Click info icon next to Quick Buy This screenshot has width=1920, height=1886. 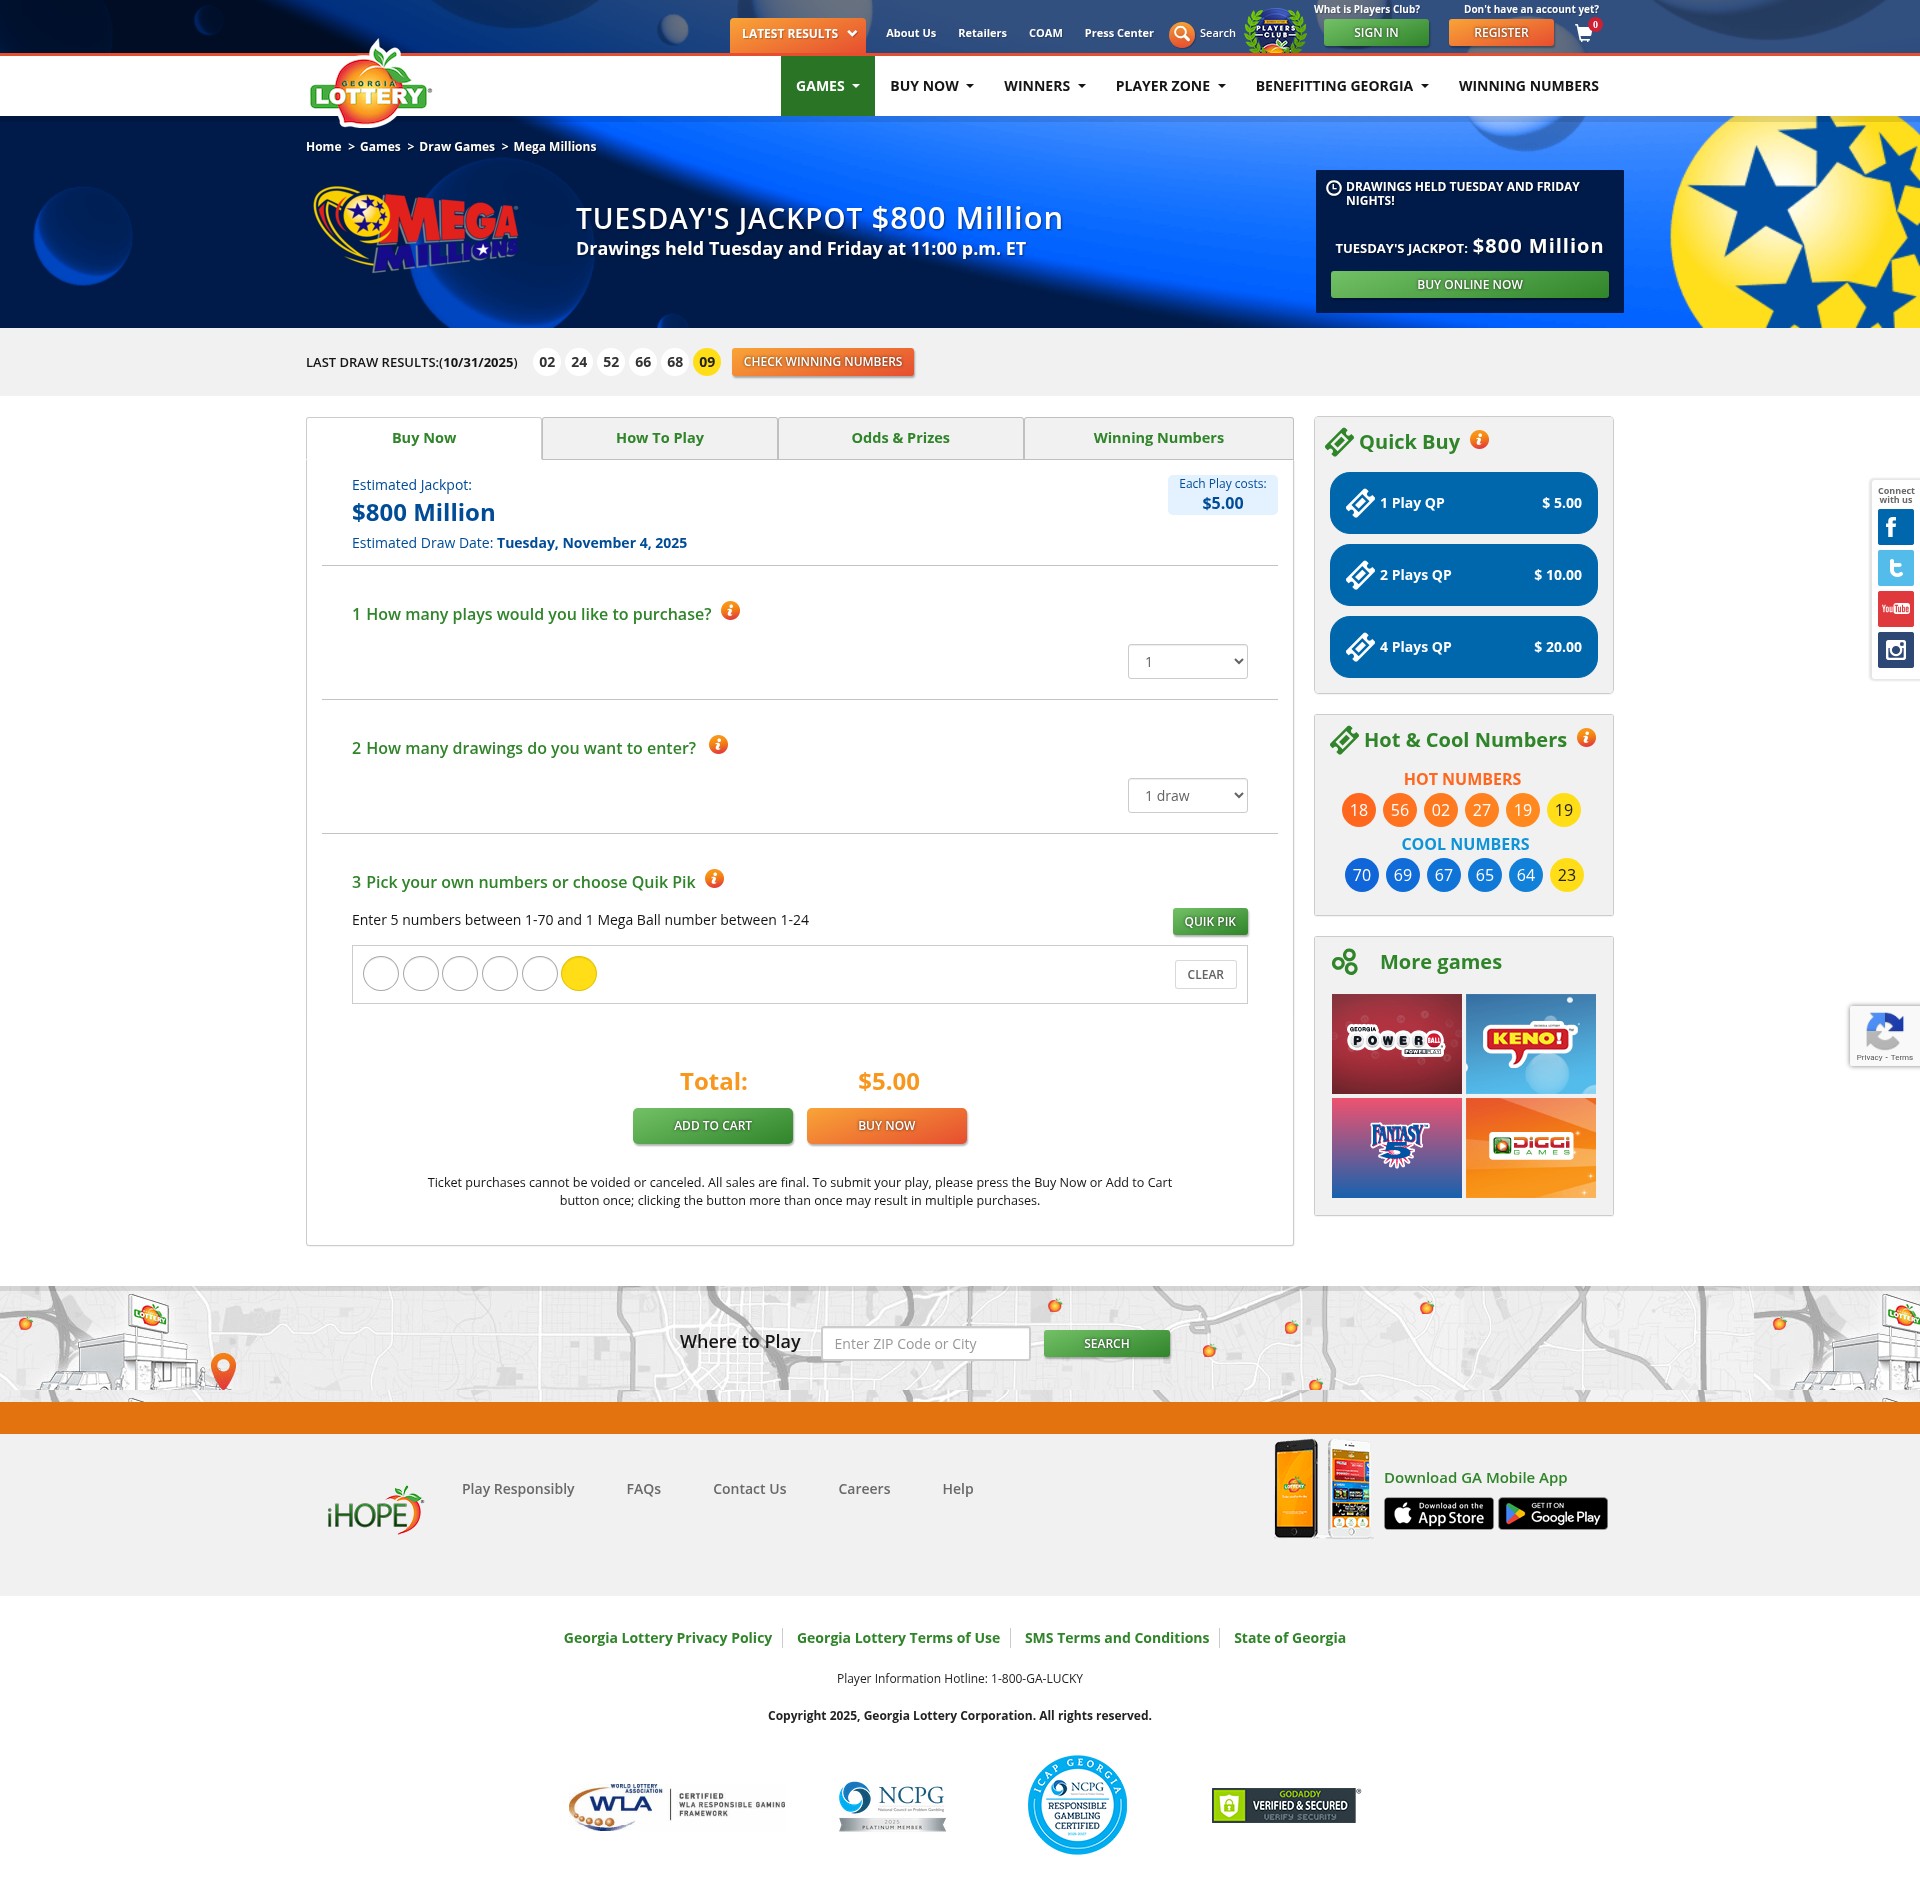(1480, 440)
